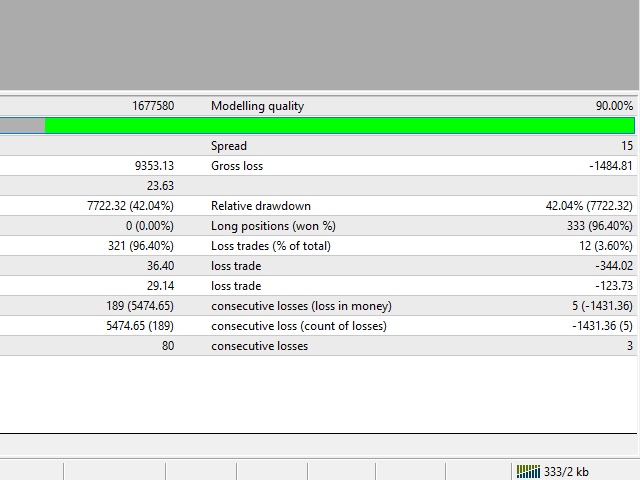Select the Modelling quality label
The image size is (640, 480).
257,106
